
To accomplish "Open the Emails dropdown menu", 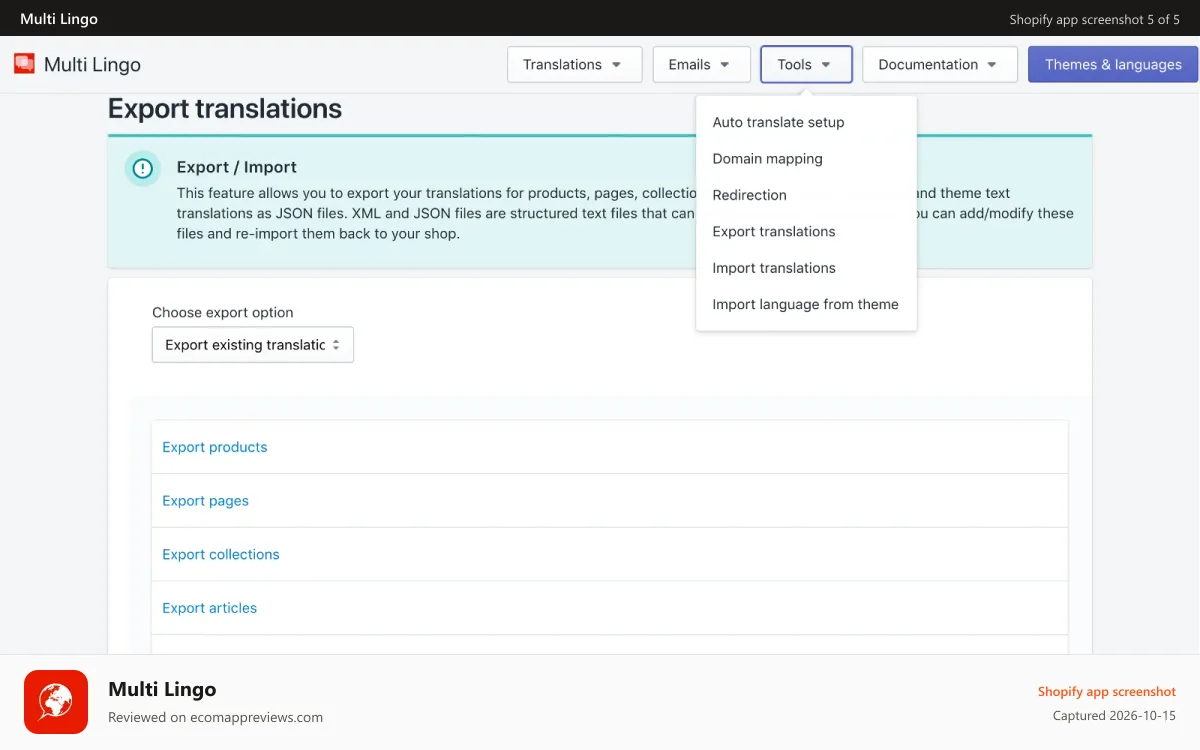I will (x=702, y=64).
